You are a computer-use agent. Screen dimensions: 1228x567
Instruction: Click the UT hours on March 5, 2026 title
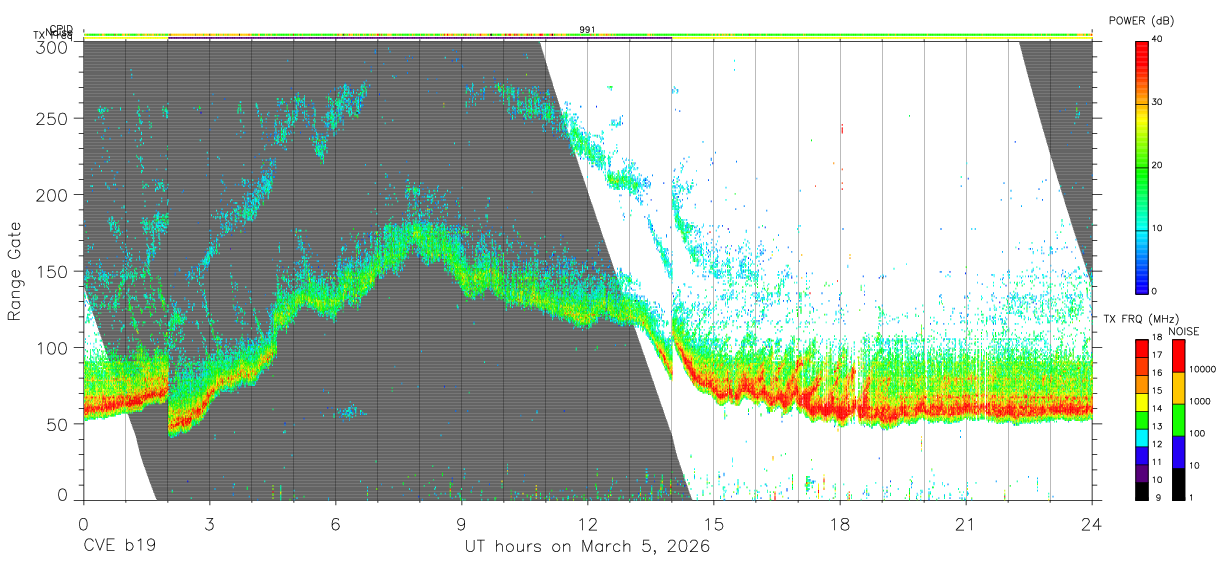click(587, 547)
